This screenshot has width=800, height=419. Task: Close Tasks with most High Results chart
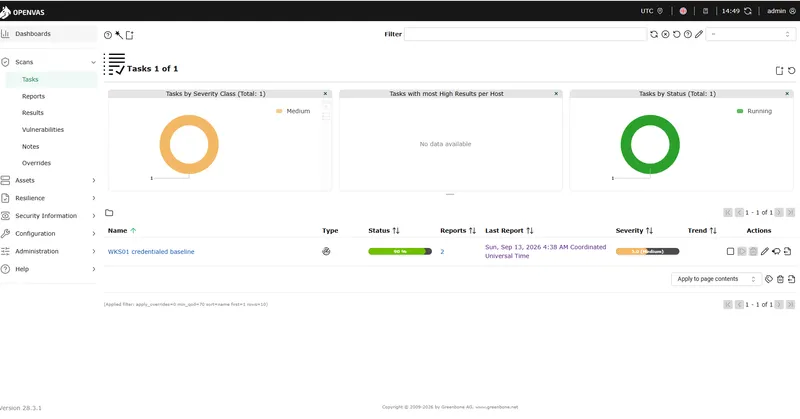(556, 93)
